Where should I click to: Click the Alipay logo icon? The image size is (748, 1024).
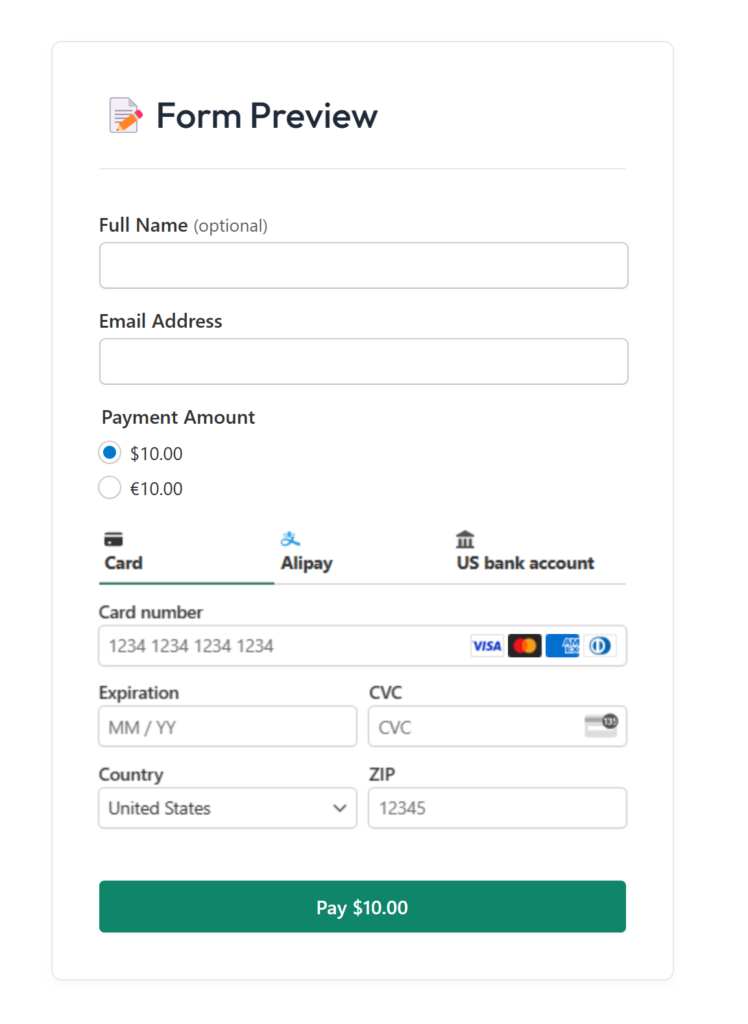[291, 540]
